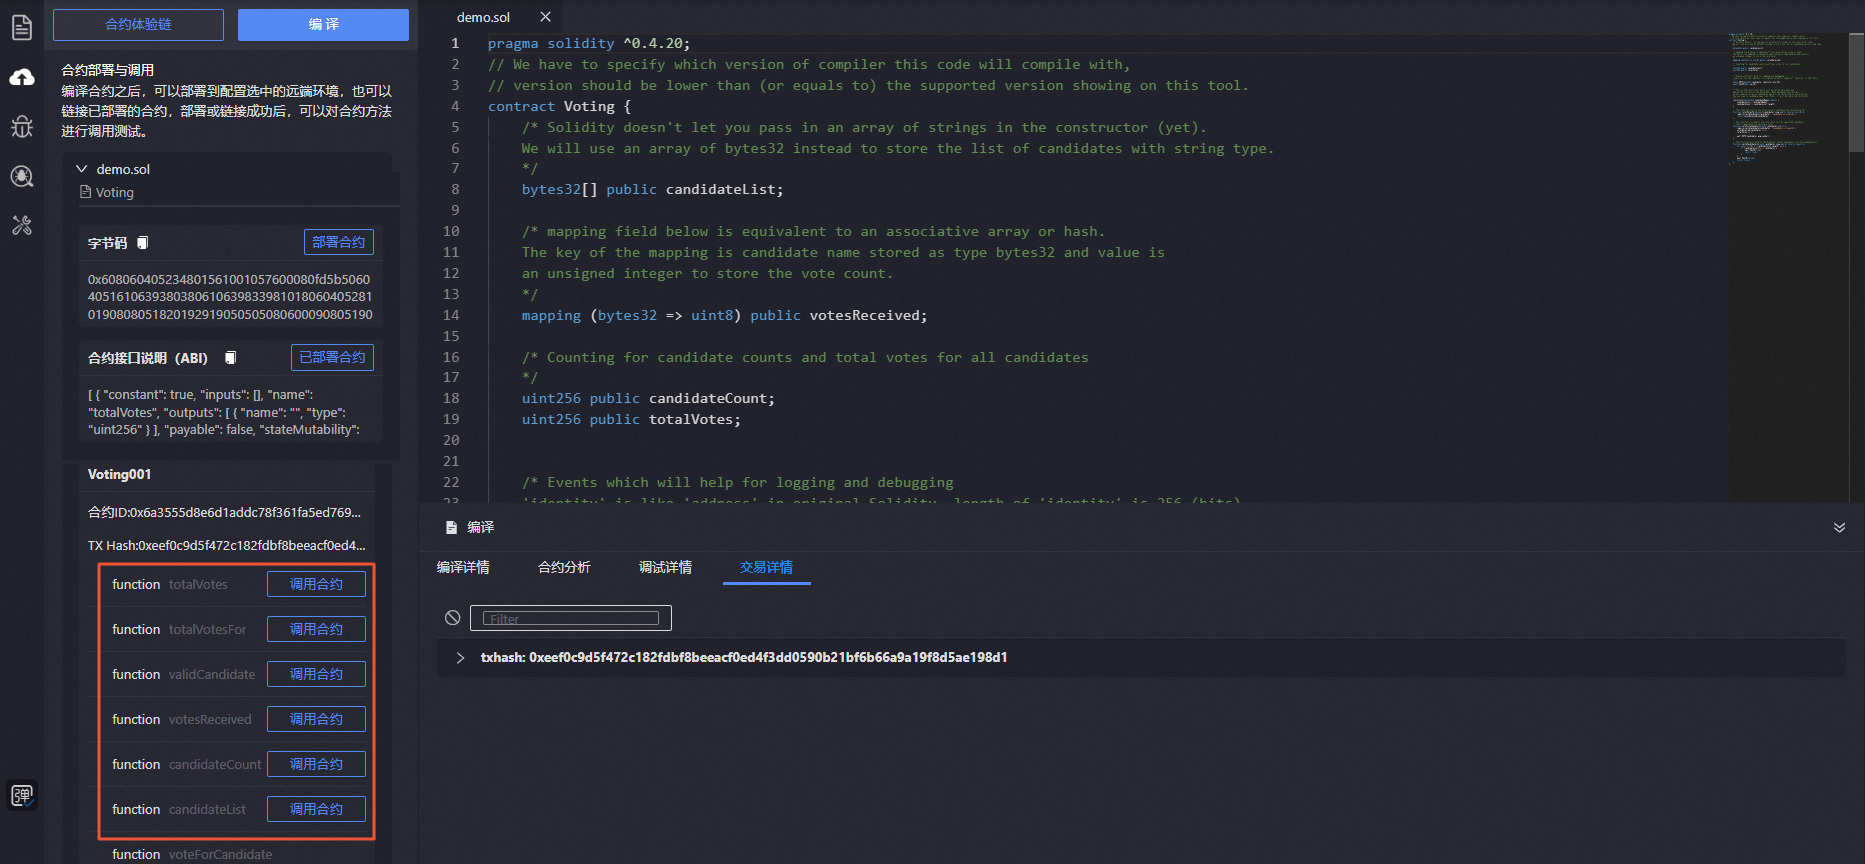This screenshot has height=864, width=1865.
Task: Click the clear transactions circle-slash icon
Action: coord(453,618)
